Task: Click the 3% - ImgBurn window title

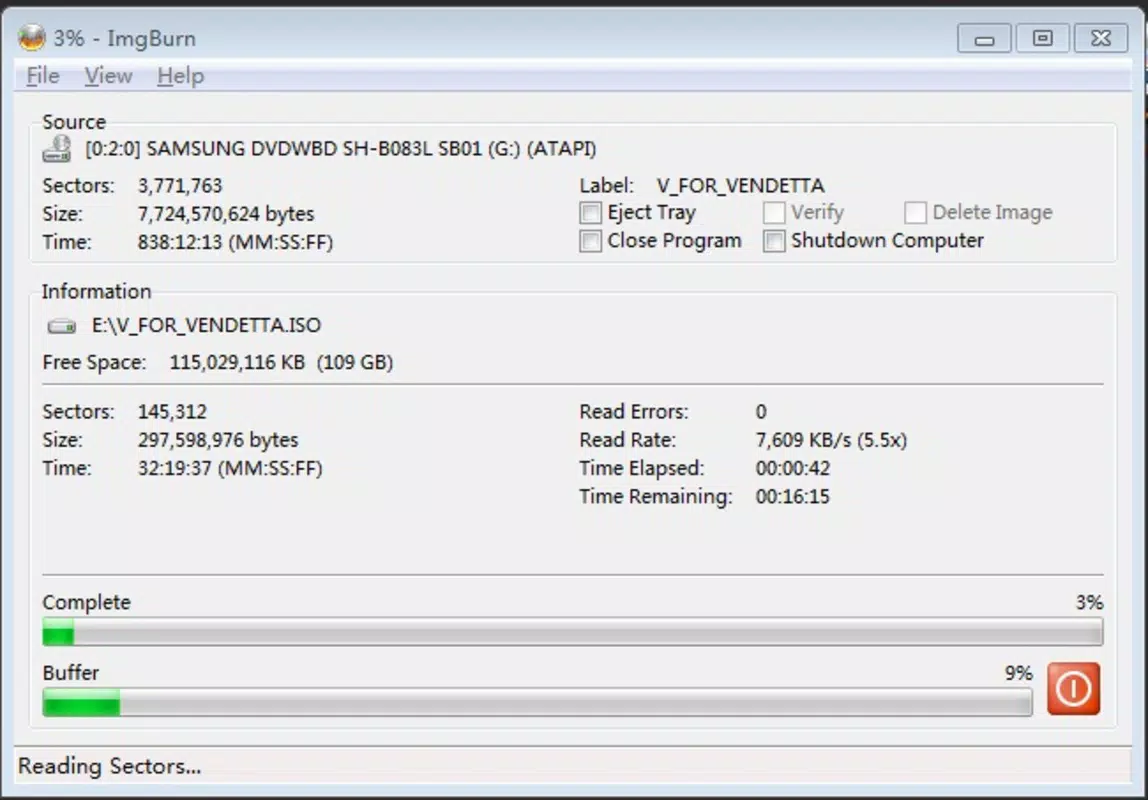Action: point(124,38)
